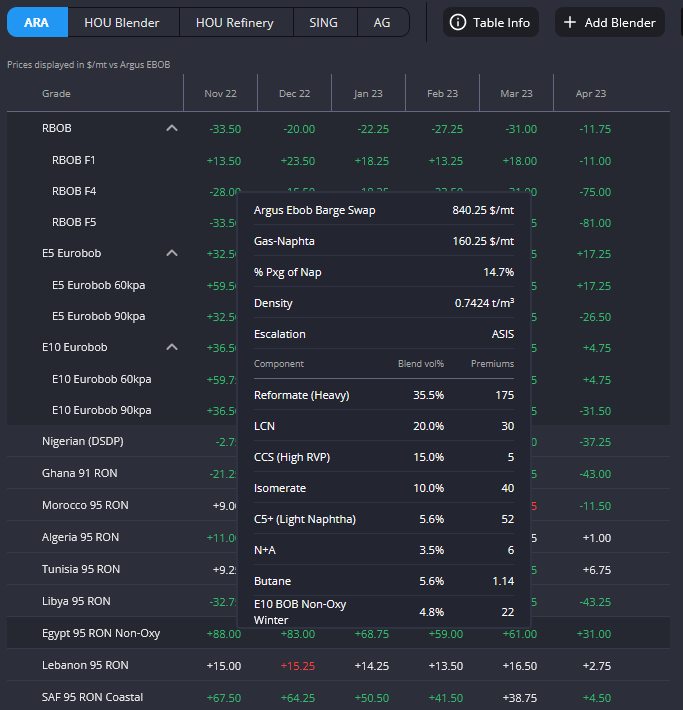
Task: Click the Grade column header
Action: pos(56,93)
